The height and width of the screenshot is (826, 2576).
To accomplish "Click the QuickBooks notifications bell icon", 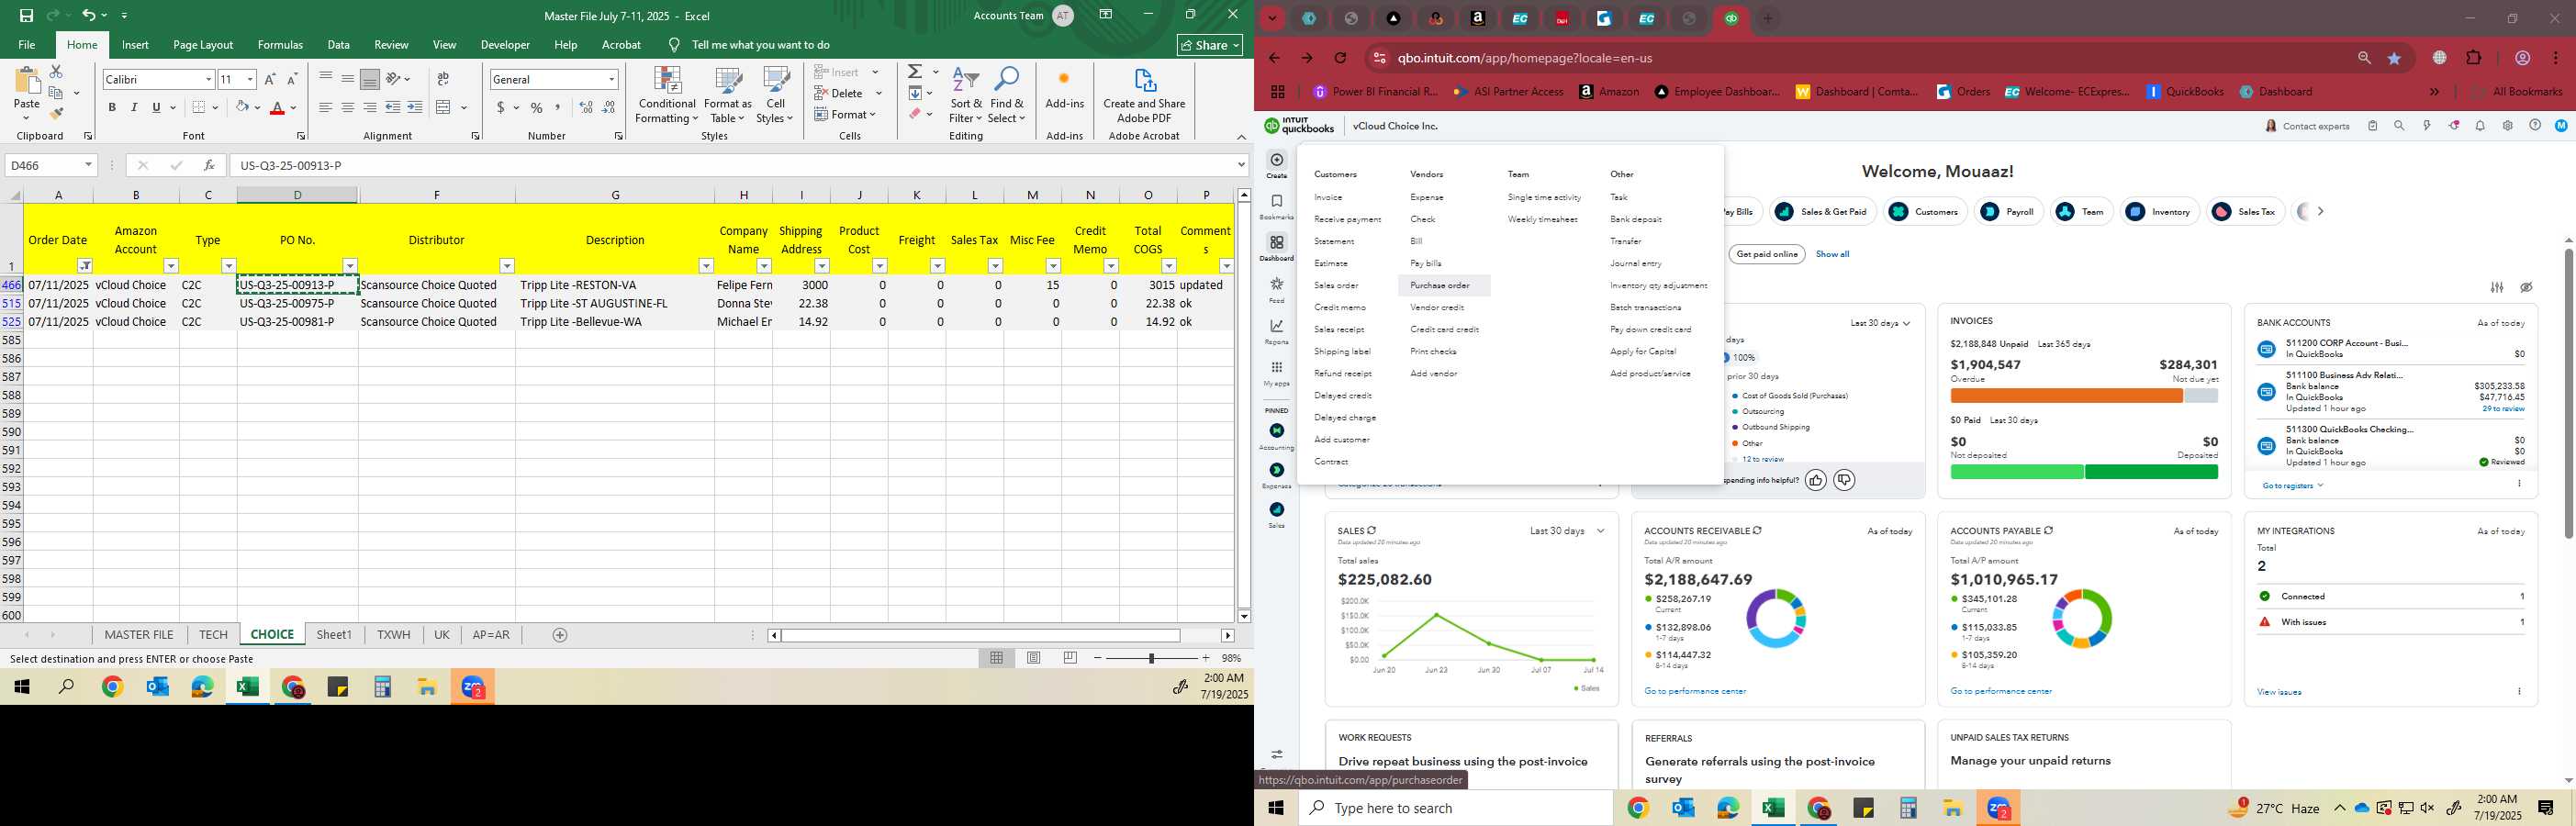I will click(2480, 126).
